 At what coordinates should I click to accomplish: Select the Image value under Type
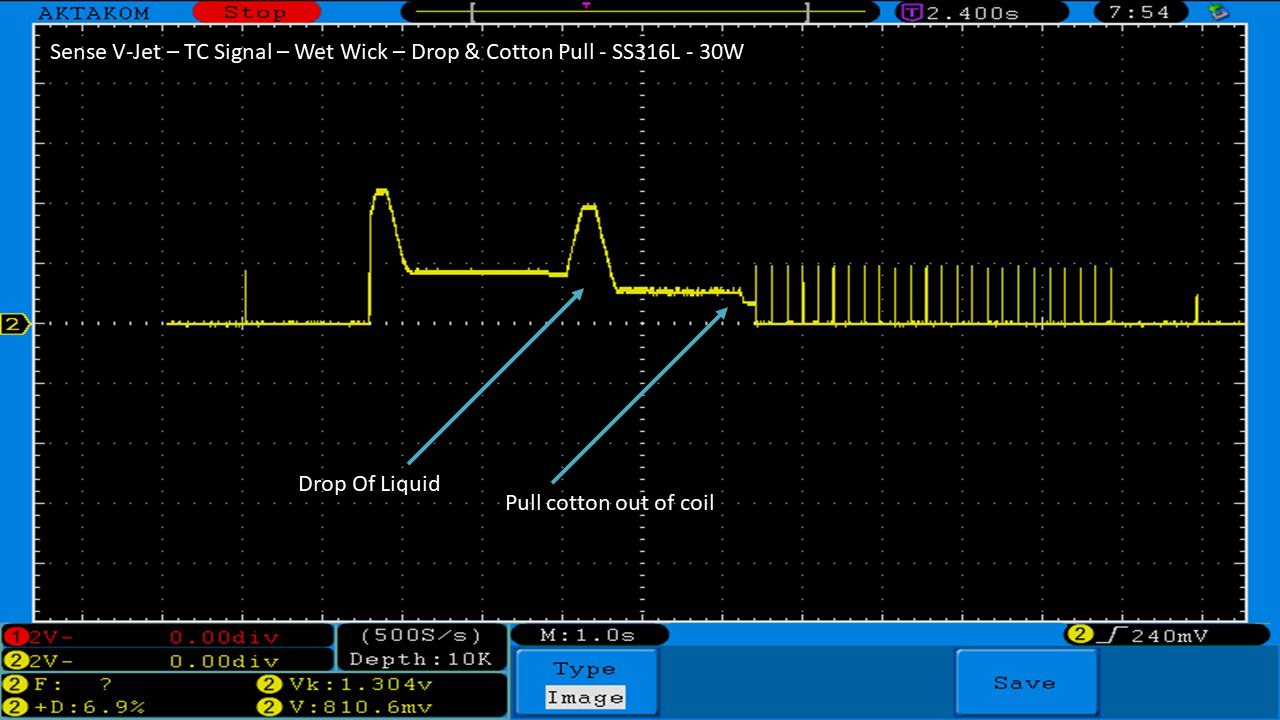pos(585,698)
